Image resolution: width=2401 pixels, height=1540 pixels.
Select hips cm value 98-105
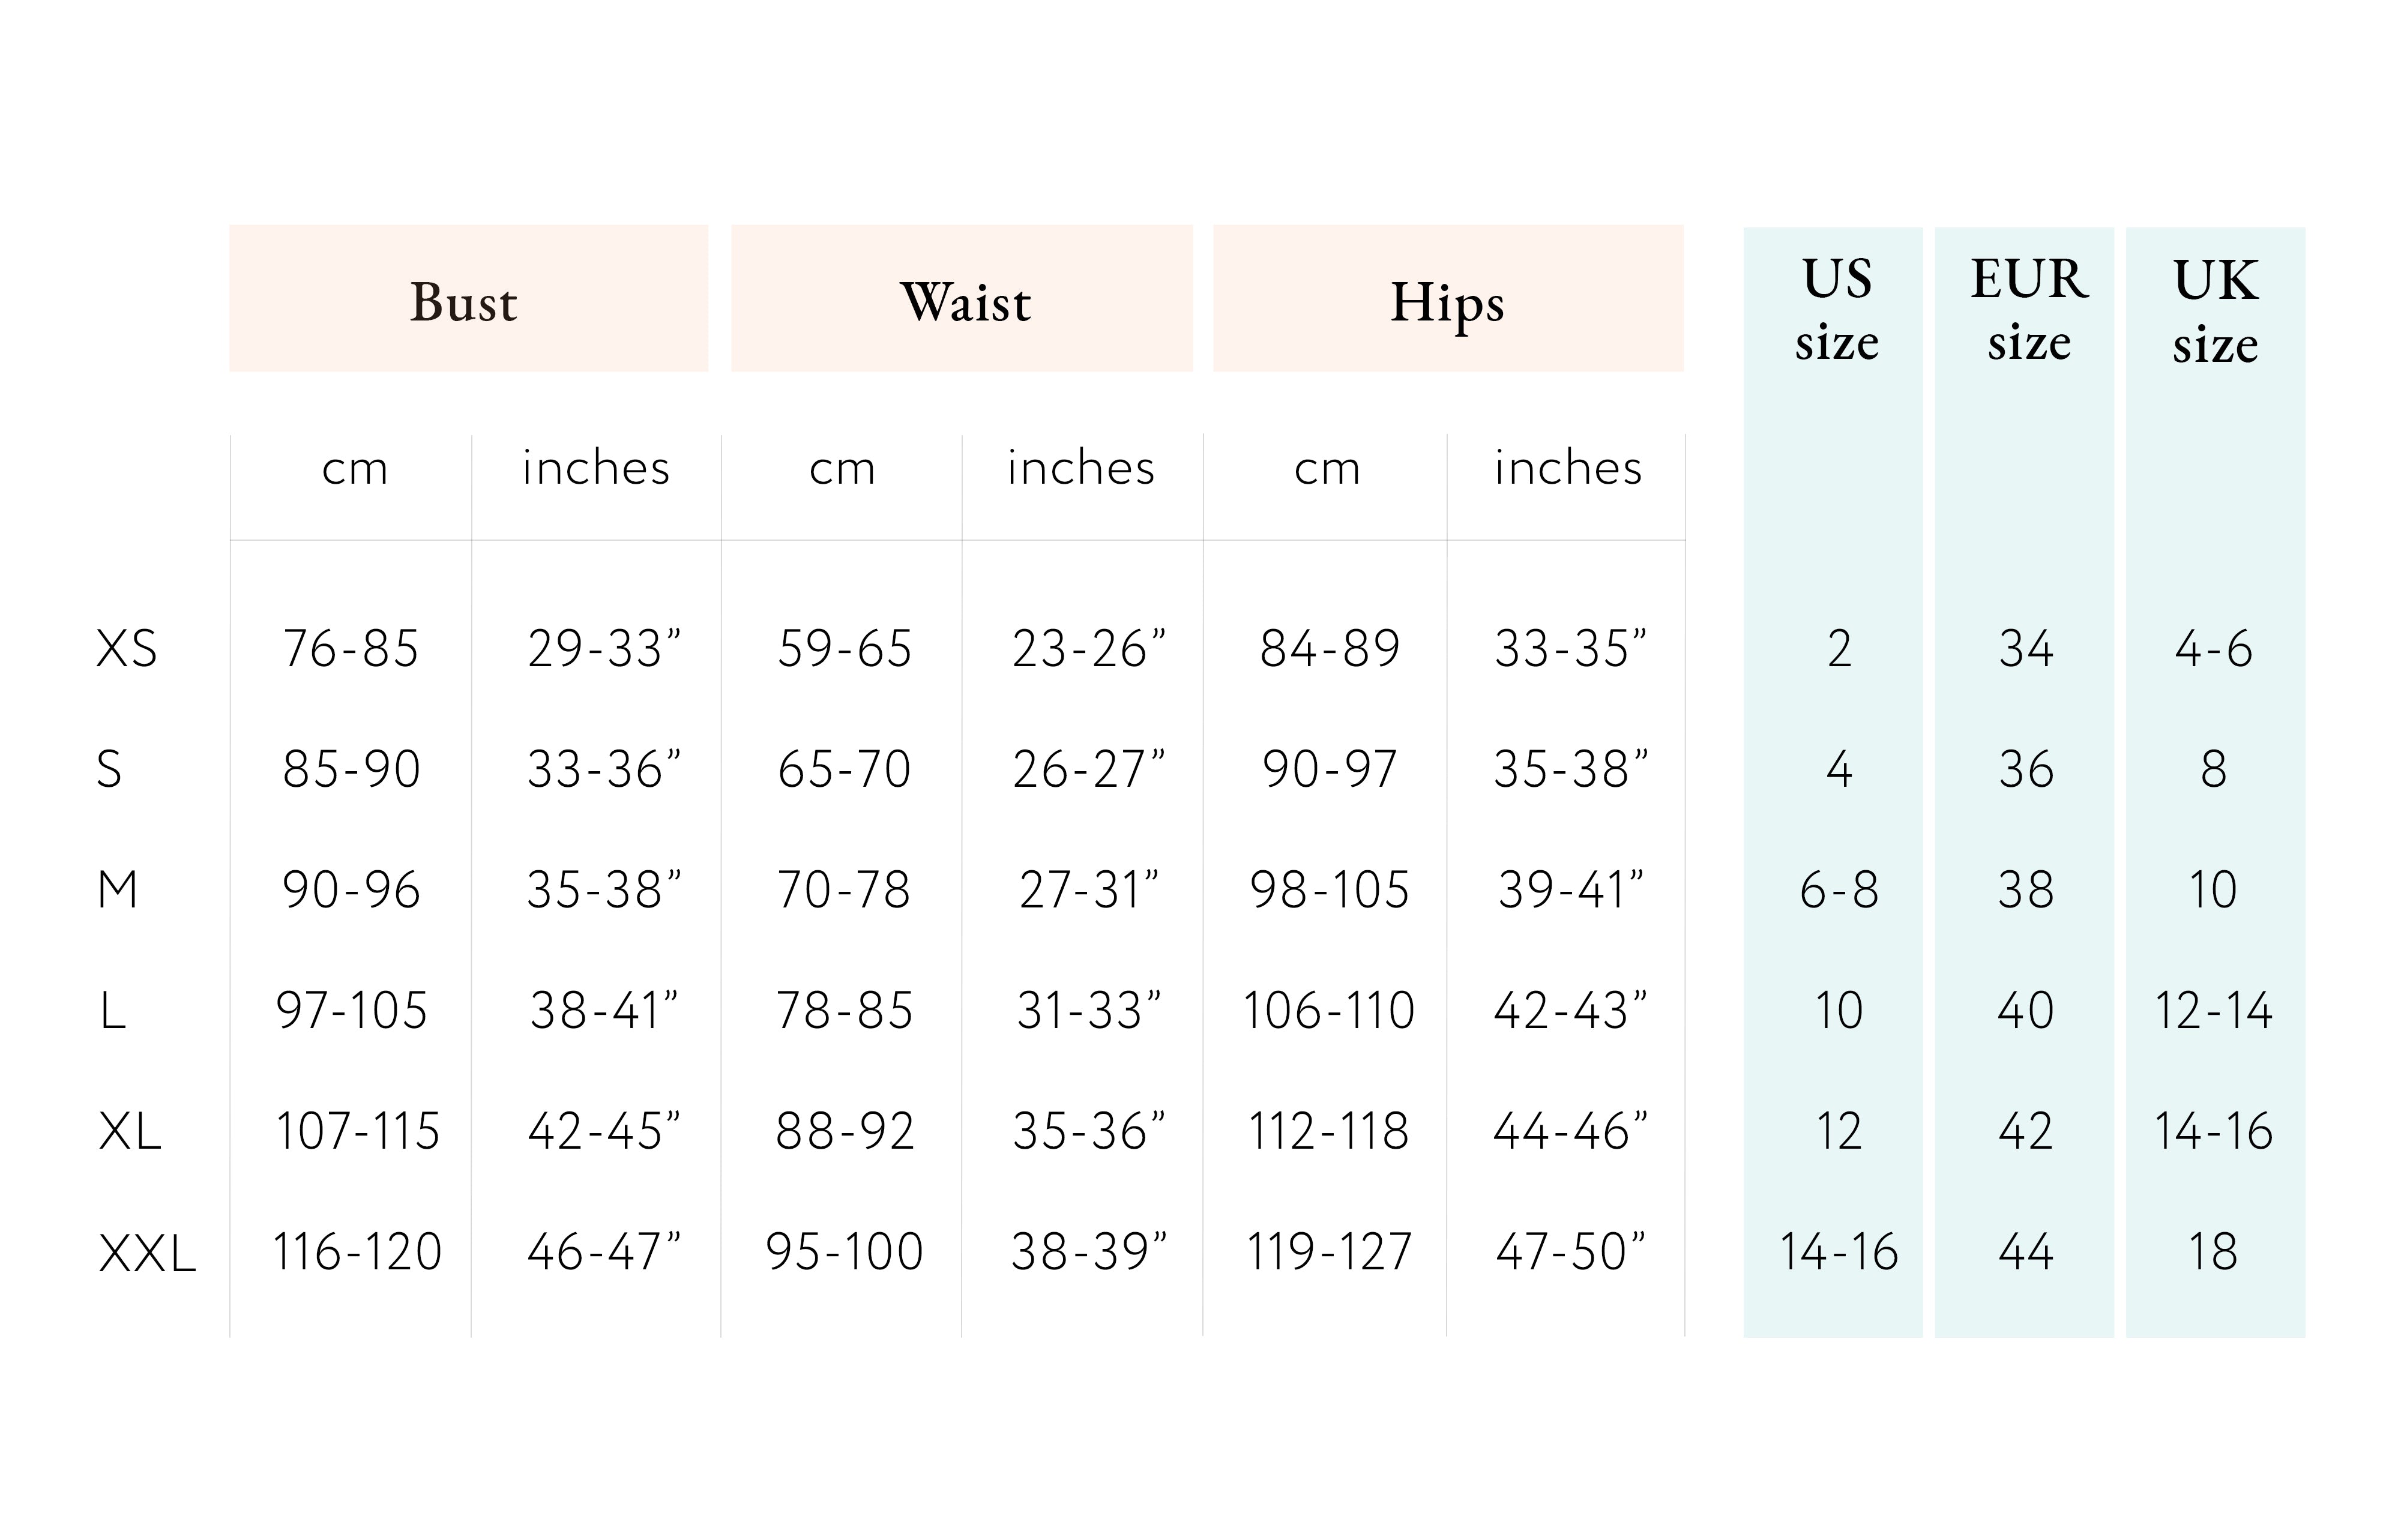coord(1329,890)
